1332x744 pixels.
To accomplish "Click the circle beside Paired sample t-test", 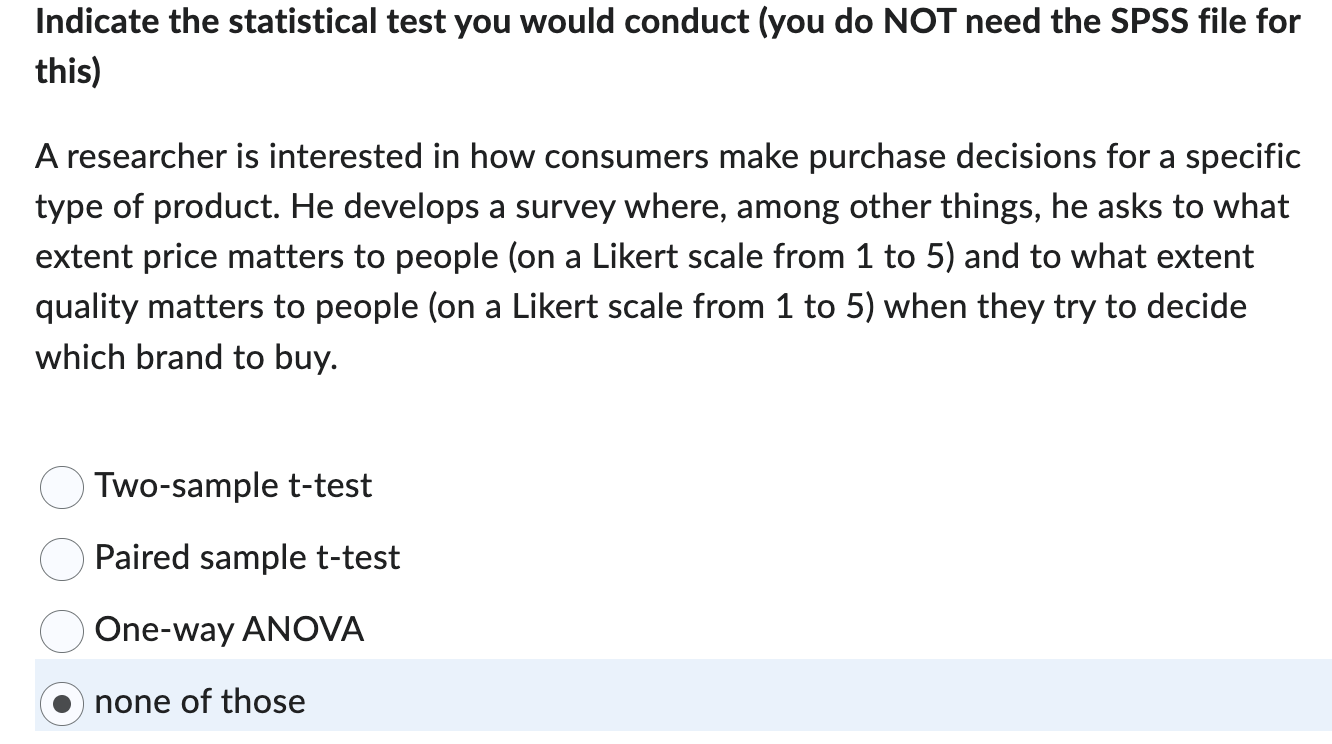I will point(61,560).
